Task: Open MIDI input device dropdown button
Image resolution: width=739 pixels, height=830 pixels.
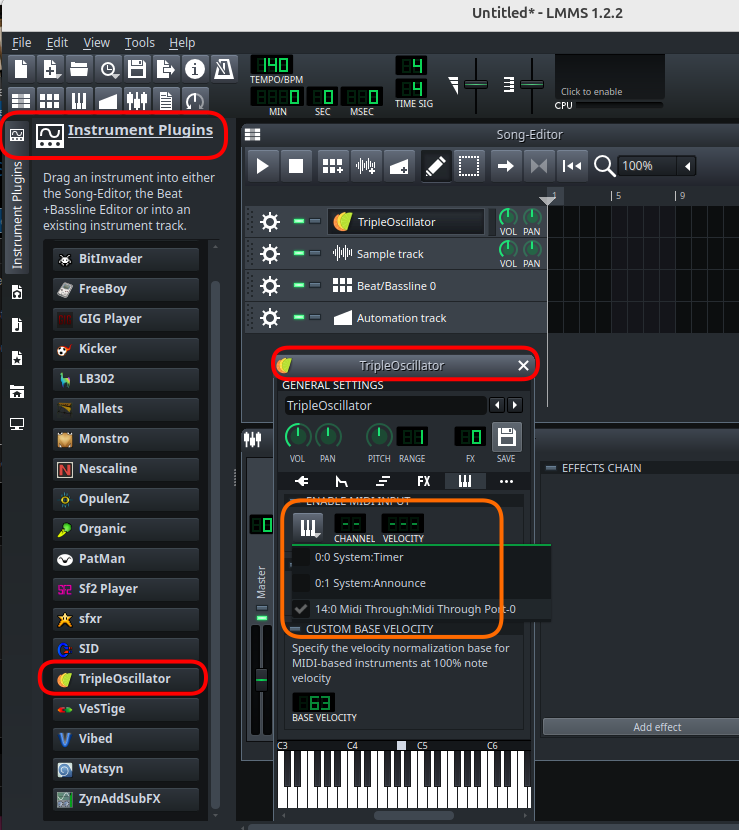Action: tap(308, 527)
